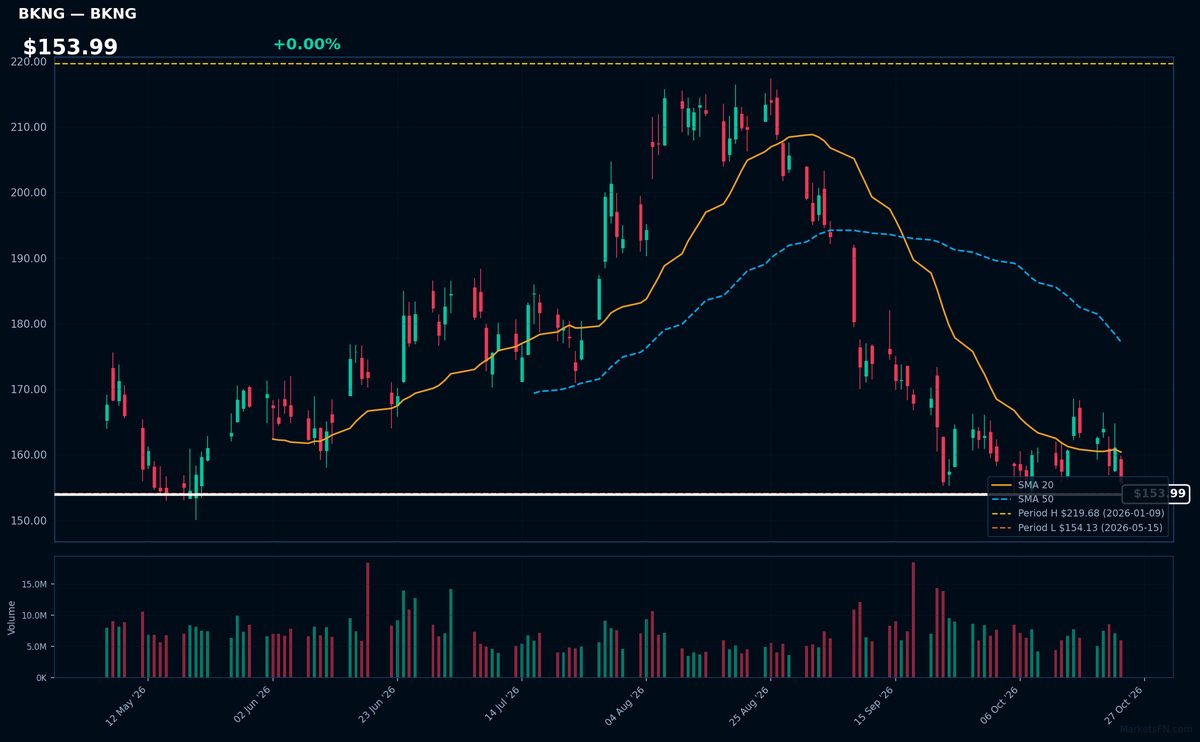Click the 200.00 price axis label
The width and height of the screenshot is (1200, 742).
click(28, 193)
